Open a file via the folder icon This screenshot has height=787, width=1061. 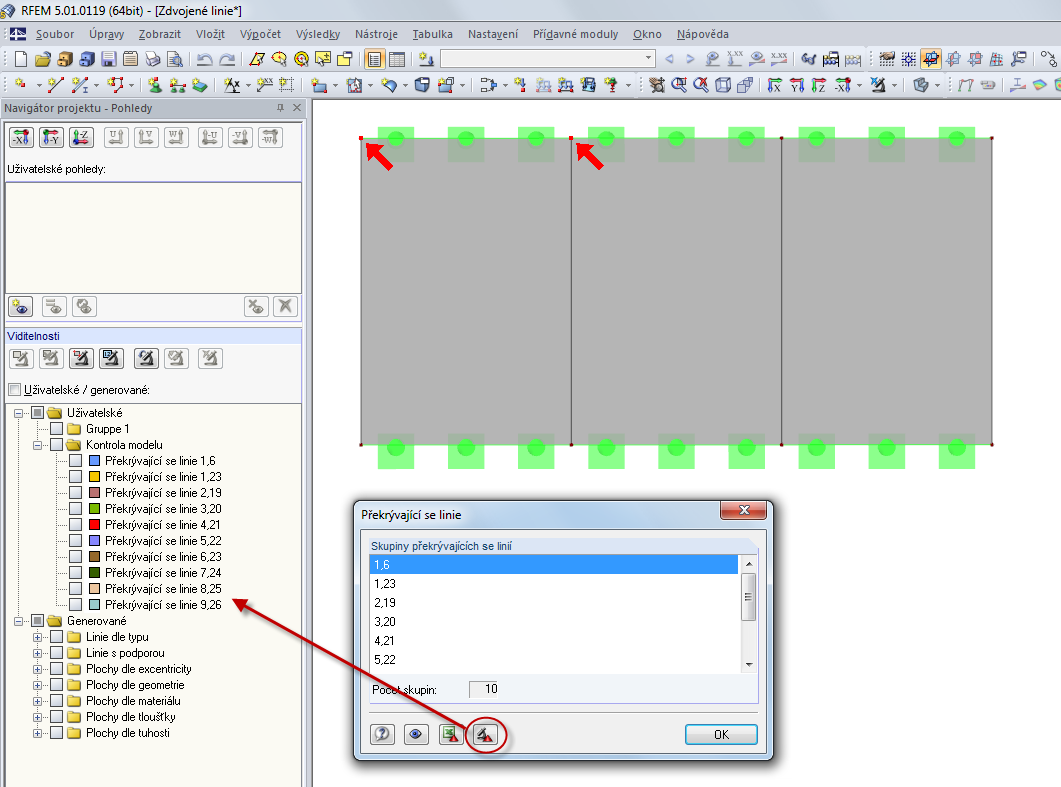coord(43,60)
